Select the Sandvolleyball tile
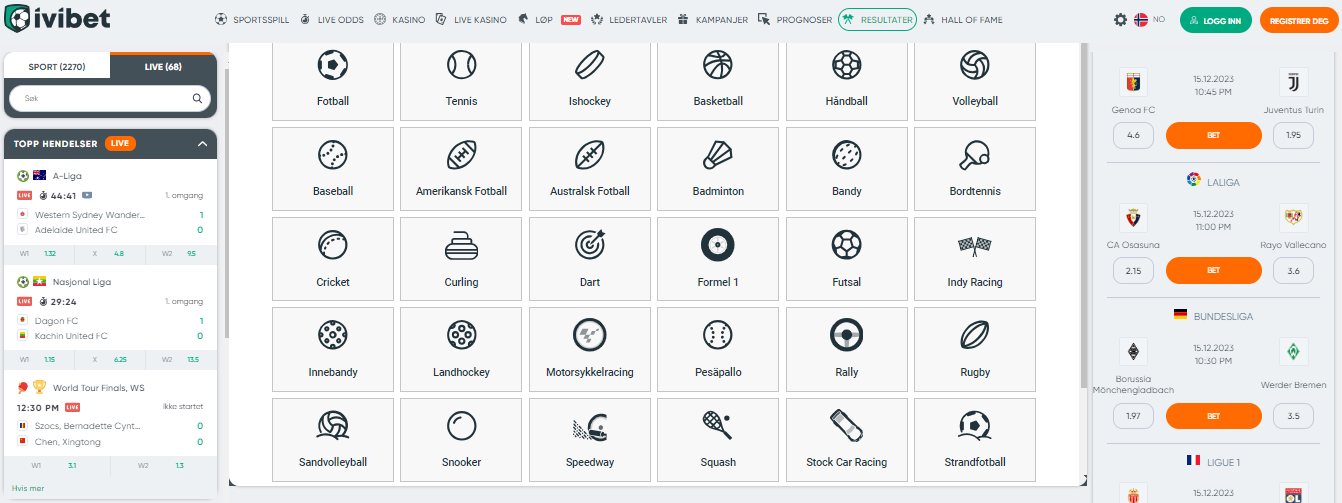 333,440
